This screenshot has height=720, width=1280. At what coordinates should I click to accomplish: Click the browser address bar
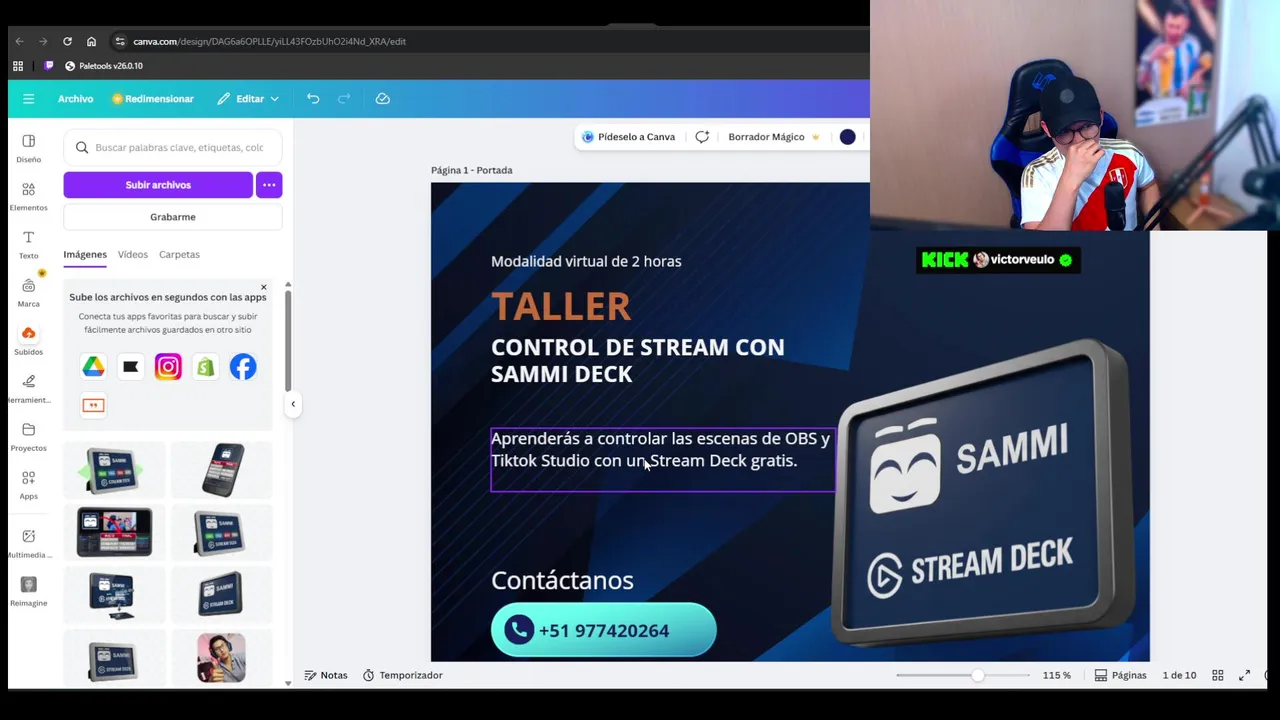(270, 41)
